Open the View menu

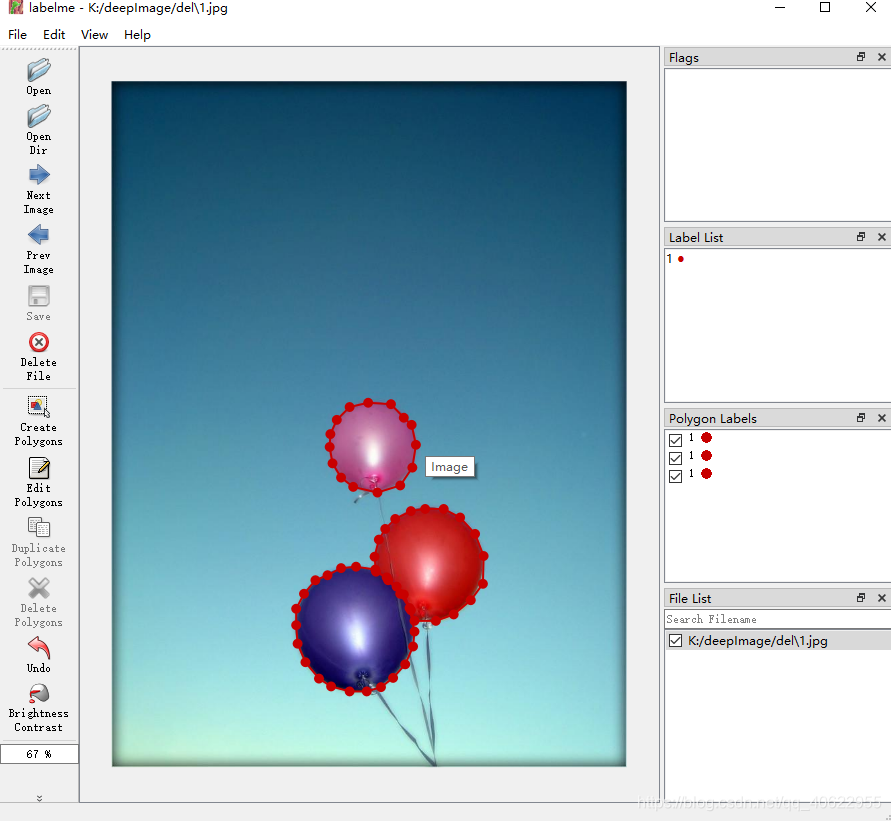pyautogui.click(x=94, y=34)
